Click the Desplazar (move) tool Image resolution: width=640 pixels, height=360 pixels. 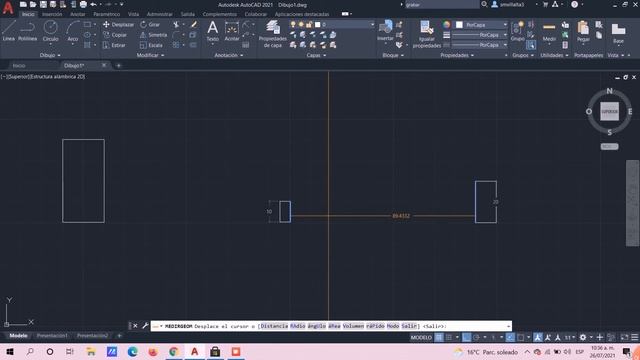tap(118, 24)
